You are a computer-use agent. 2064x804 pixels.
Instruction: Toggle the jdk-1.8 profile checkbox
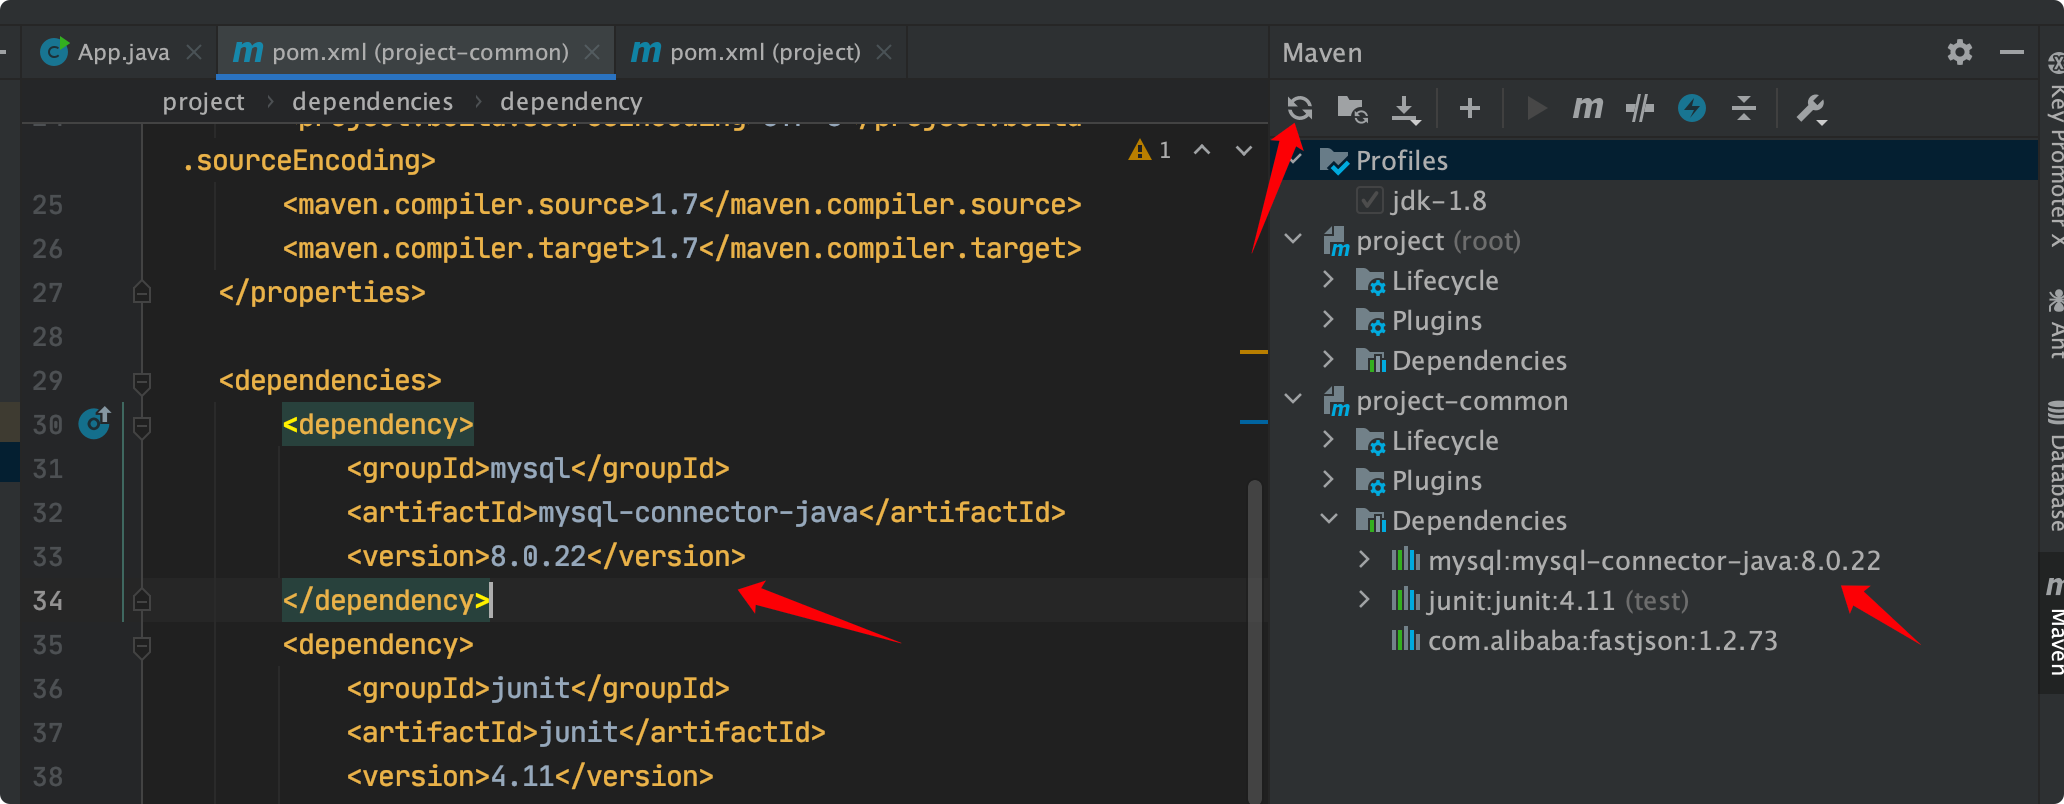[1369, 201]
